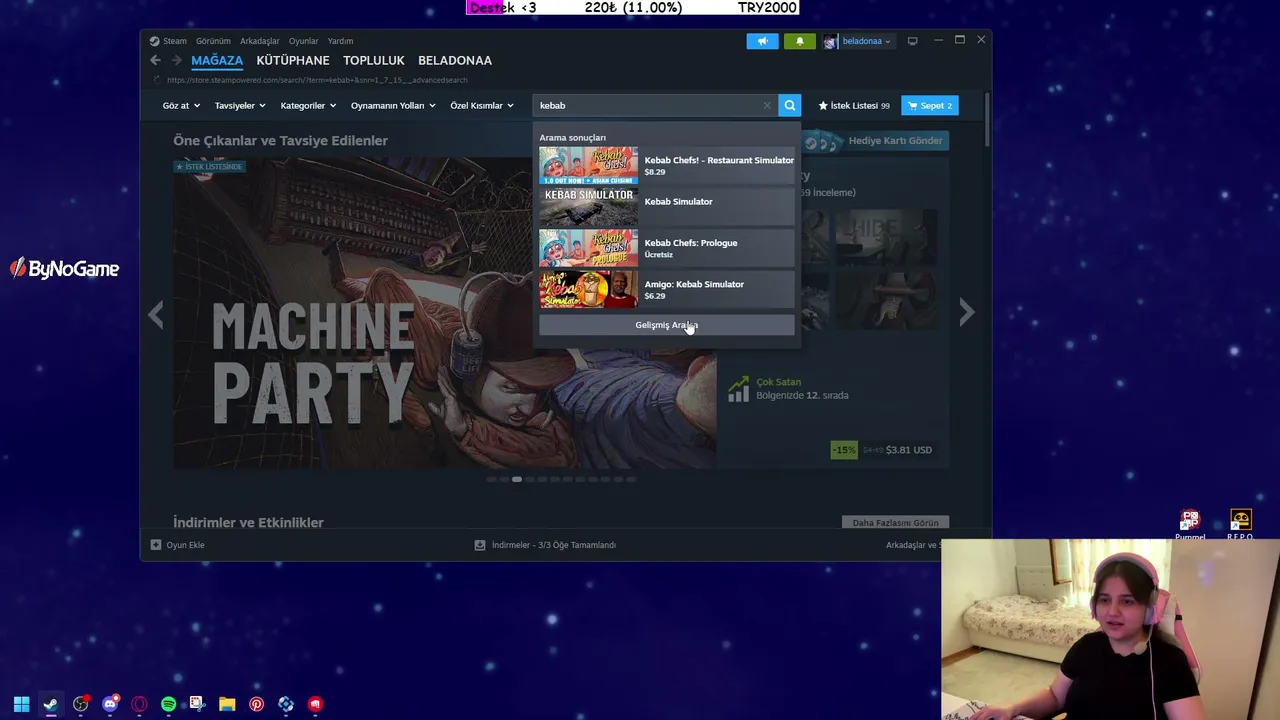Click the blue magnifier search button
Viewport: 1280px width, 720px height.
789,105
